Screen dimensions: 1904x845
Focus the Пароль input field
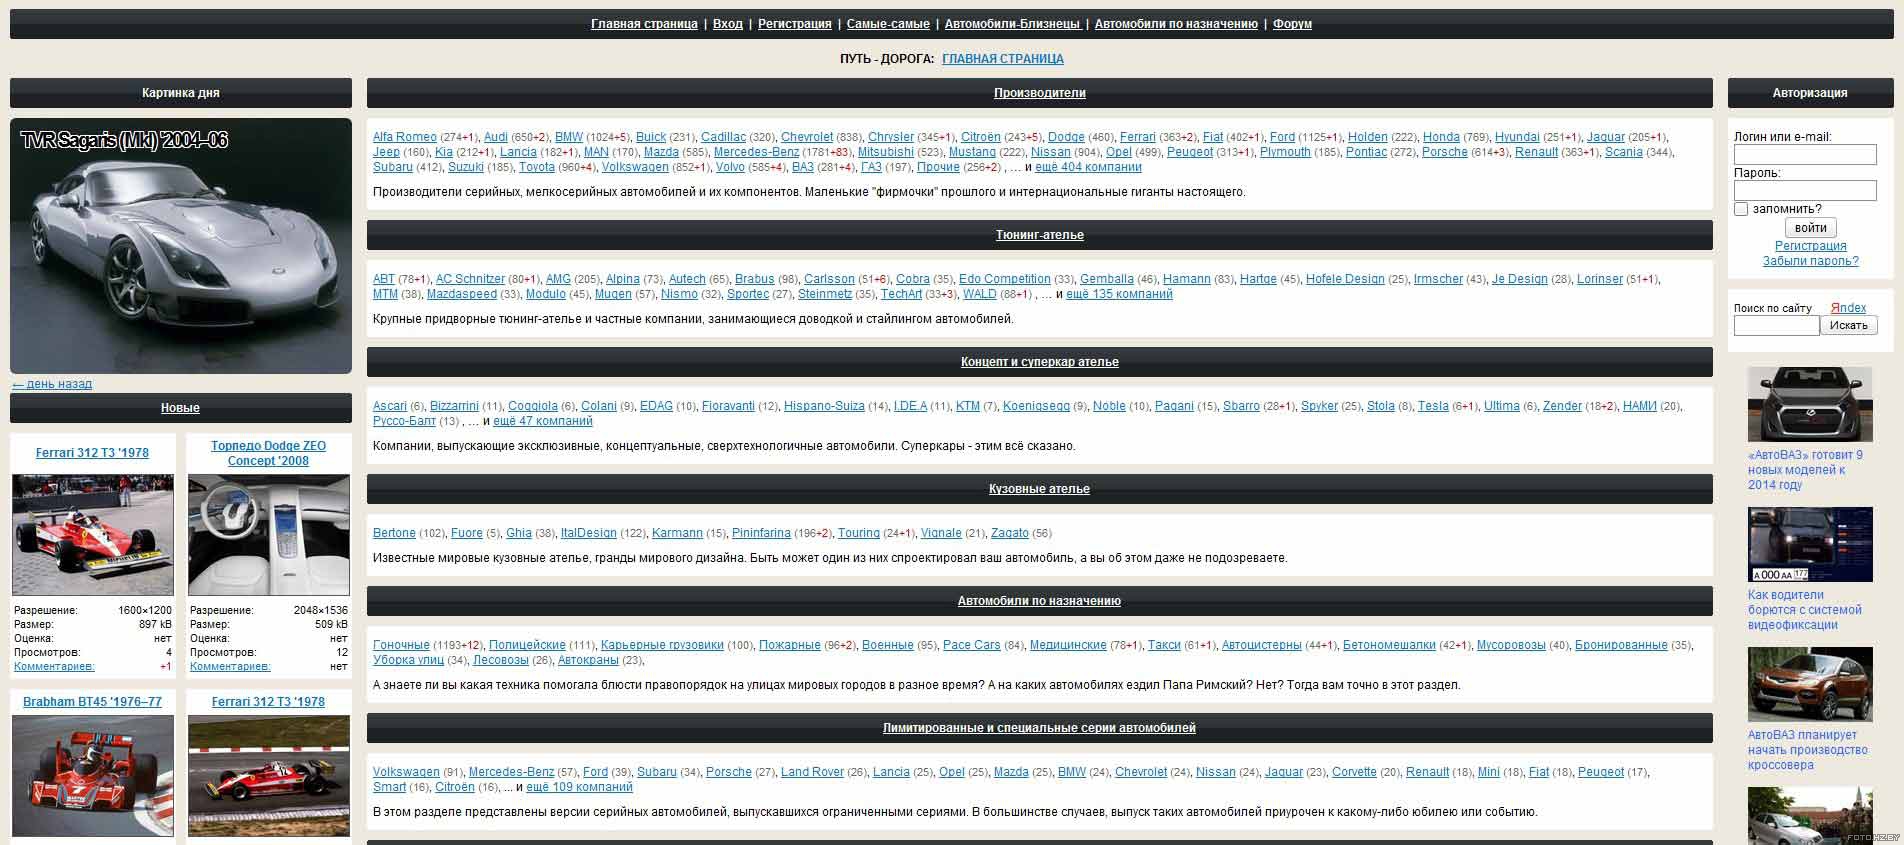click(x=1805, y=190)
